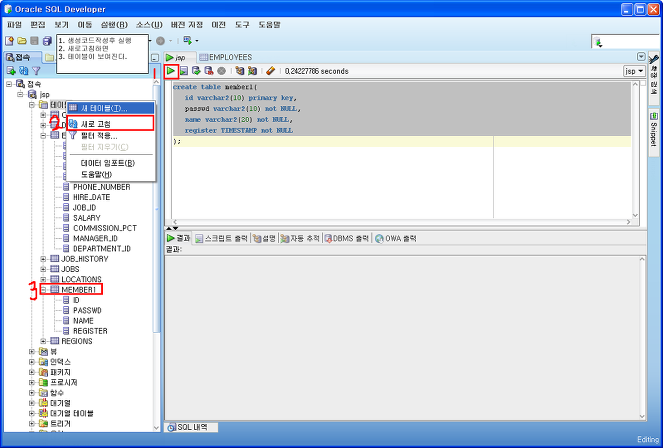663x448 pixels.
Task: Click the Explain Plan icon in worksheet toolbar
Action: (x=240, y=71)
